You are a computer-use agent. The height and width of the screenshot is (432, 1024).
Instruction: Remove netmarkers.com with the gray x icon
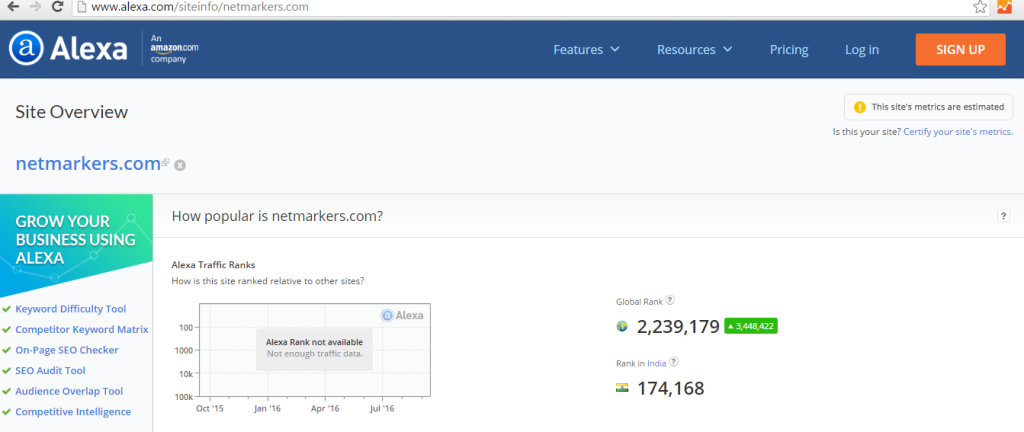[180, 165]
